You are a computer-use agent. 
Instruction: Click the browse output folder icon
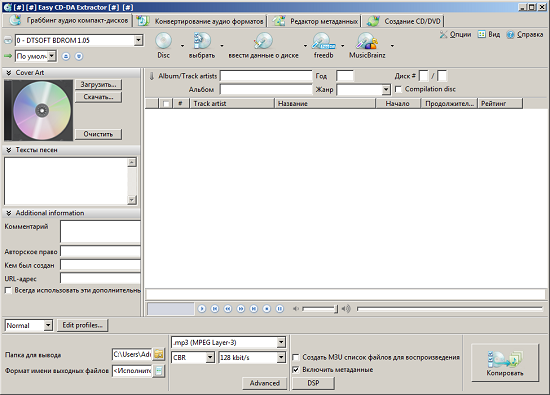(159, 354)
